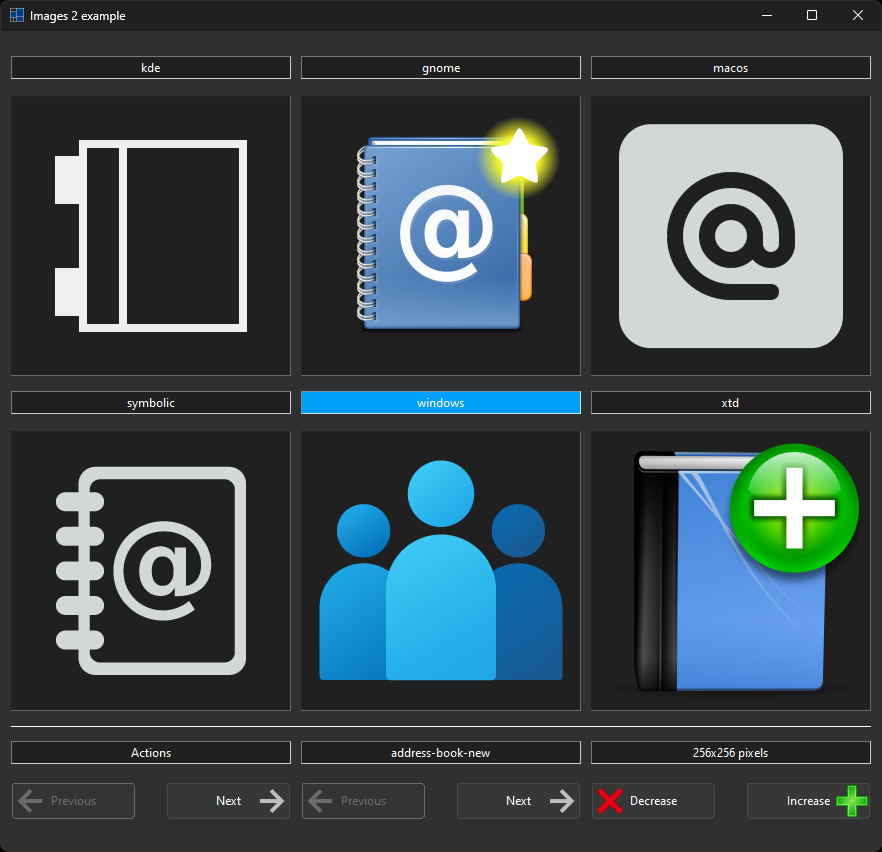Click the kde address book icon image
This screenshot has width=882, height=852.
pyautogui.click(x=150, y=236)
